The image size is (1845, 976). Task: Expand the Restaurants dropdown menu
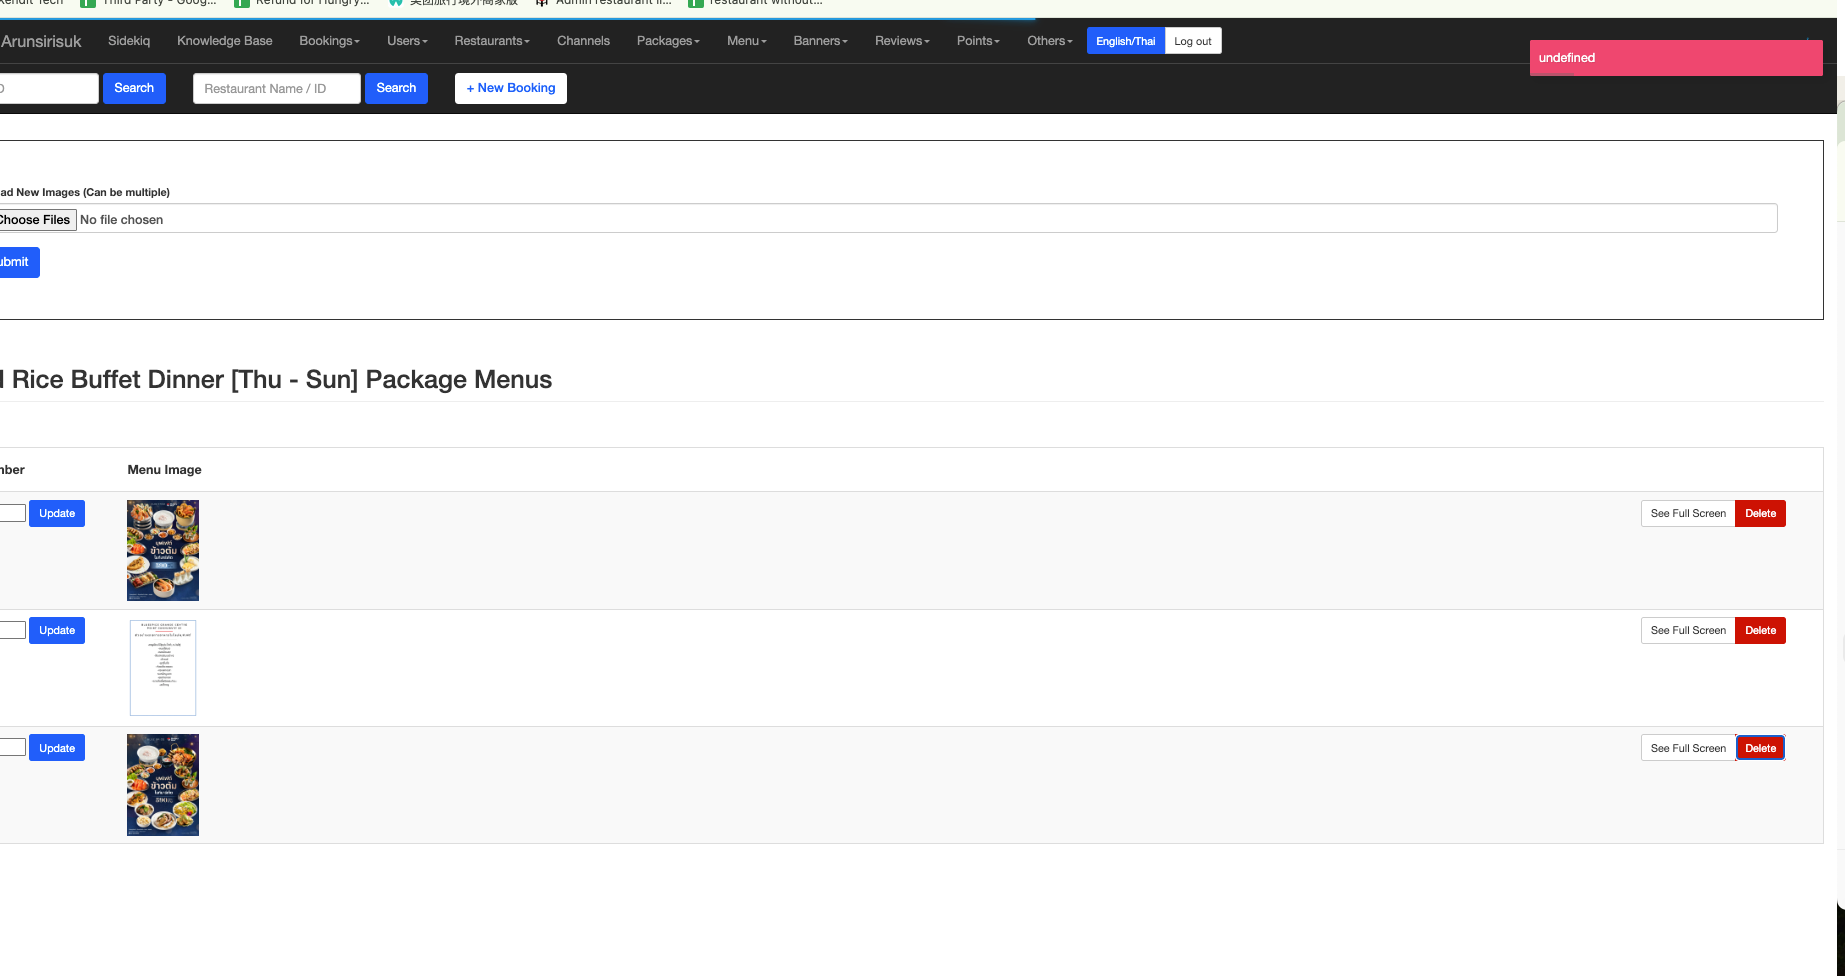(x=491, y=41)
